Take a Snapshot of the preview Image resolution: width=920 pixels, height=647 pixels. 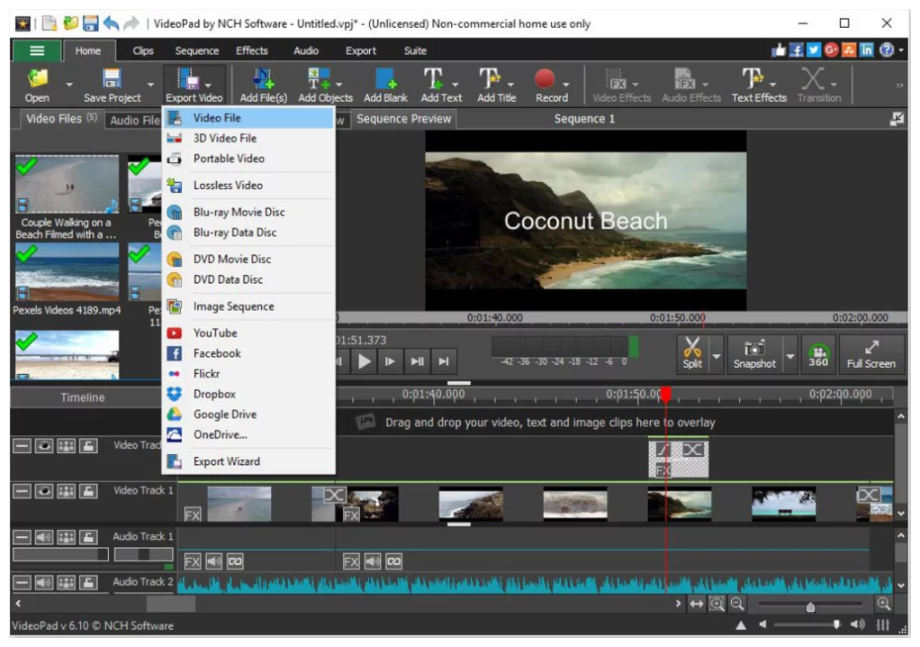click(754, 352)
